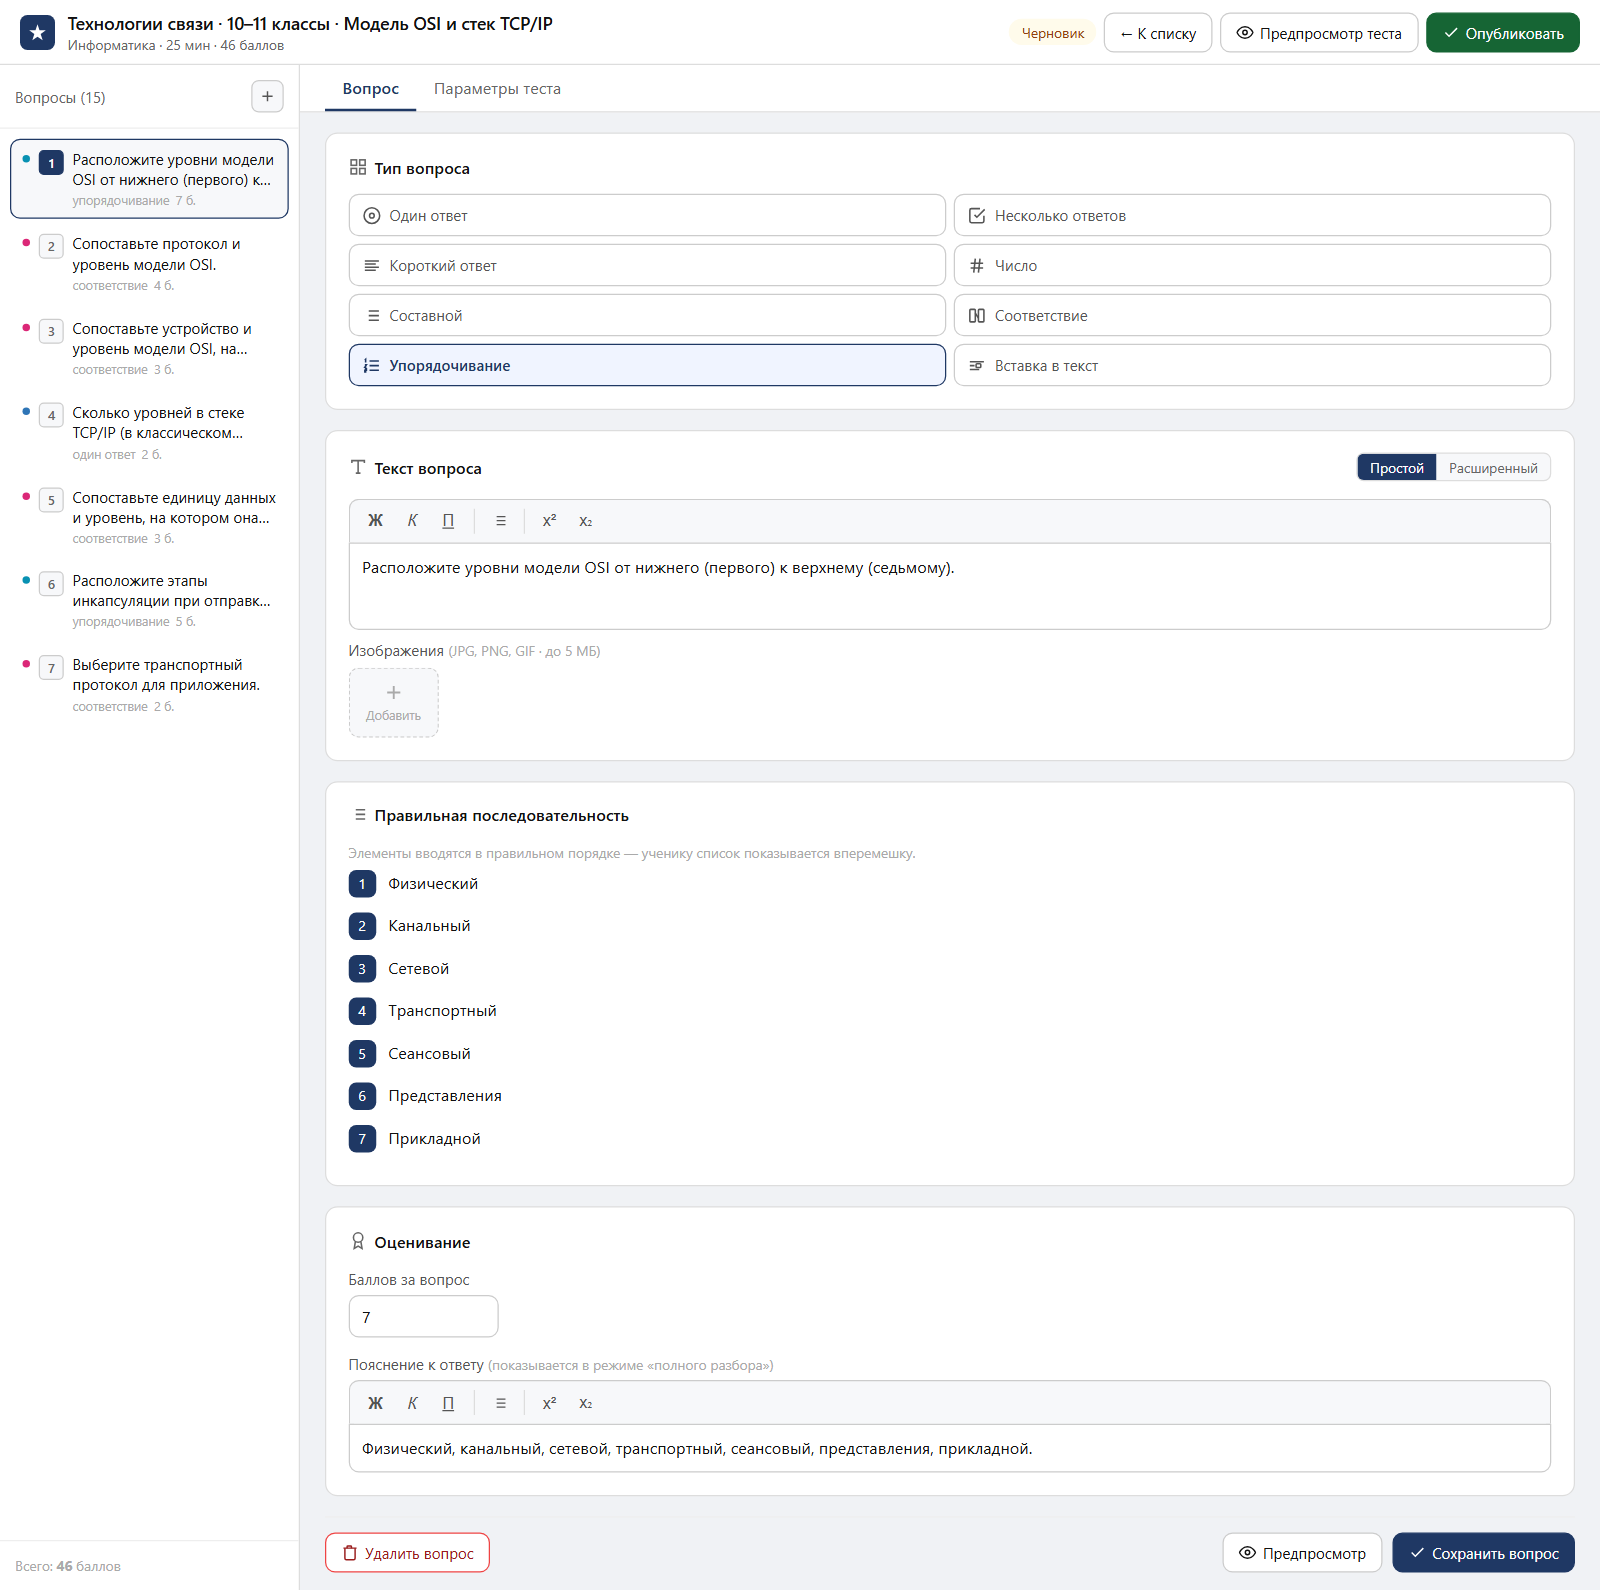Click subscript icon in answer explanation toolbar

coord(586,1403)
